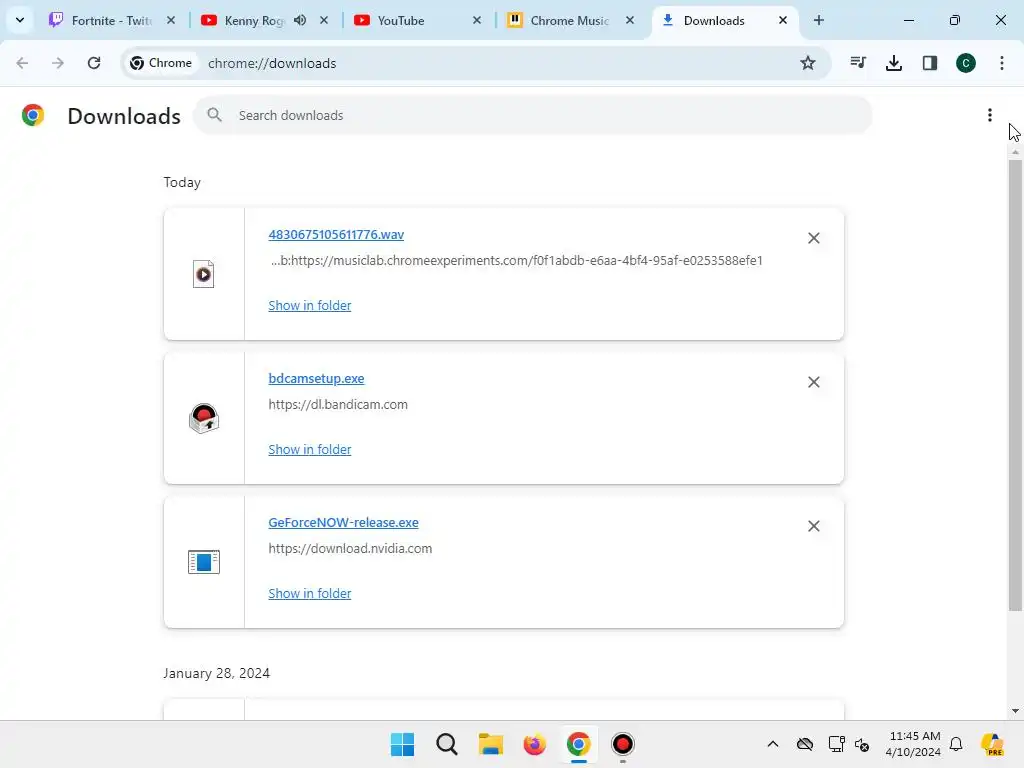This screenshot has height=768, width=1024.
Task: Go back to previous page
Action: pyautogui.click(x=22, y=63)
